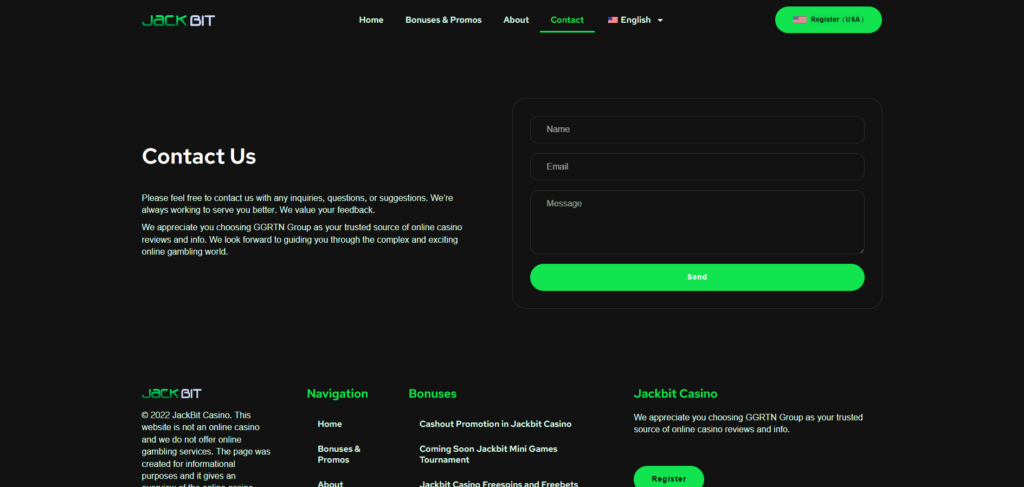
Task: Click the JackBit logo in header
Action: (x=178, y=20)
